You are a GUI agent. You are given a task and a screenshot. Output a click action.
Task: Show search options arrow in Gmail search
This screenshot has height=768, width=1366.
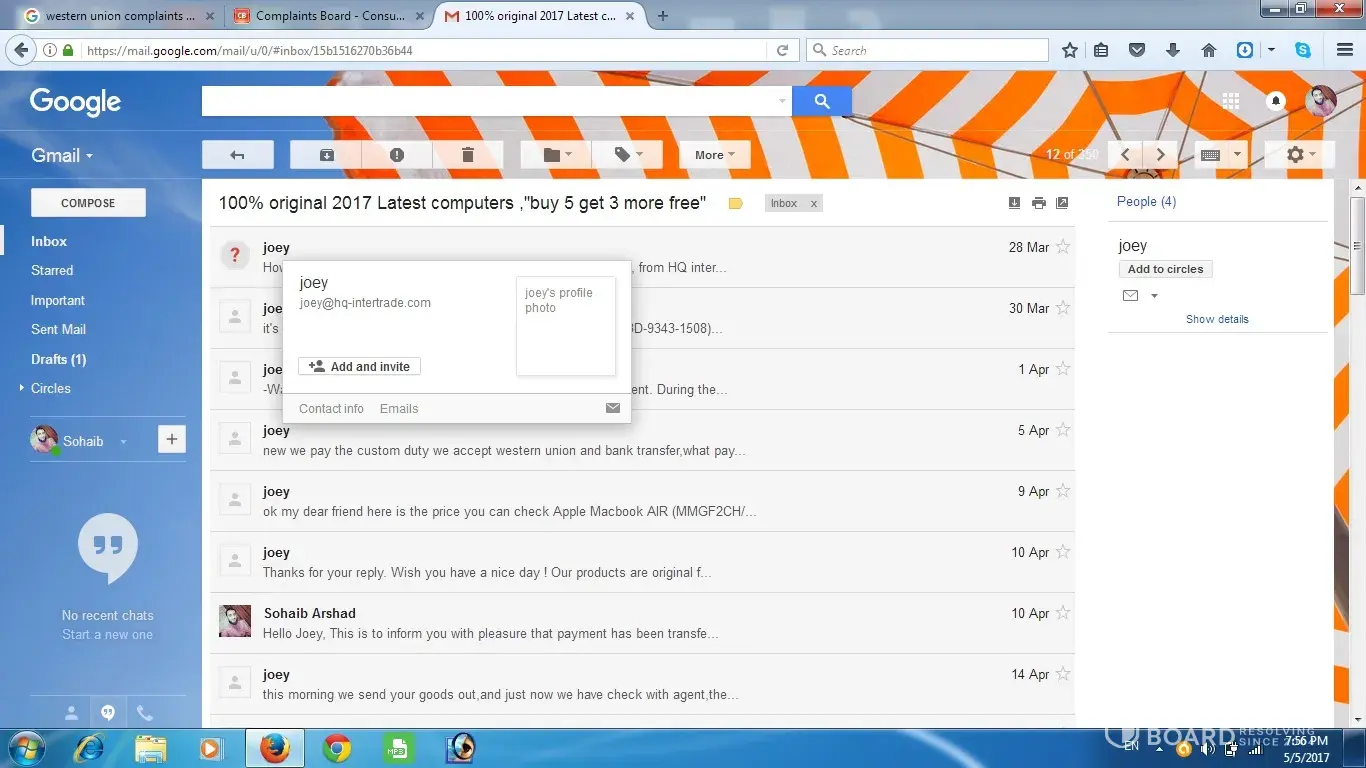(782, 101)
